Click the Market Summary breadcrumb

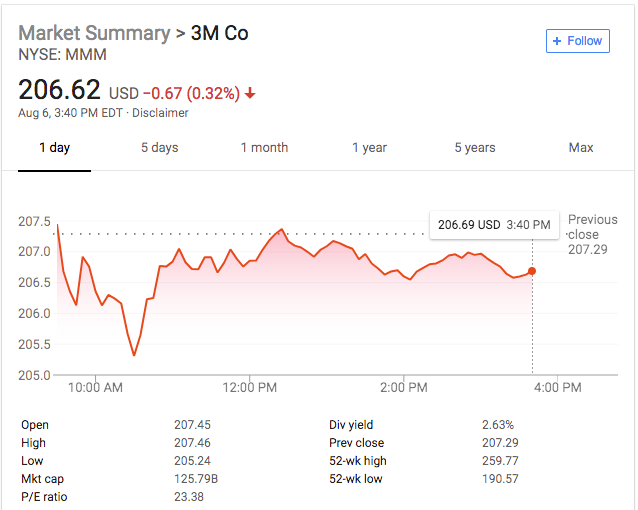click(x=94, y=33)
